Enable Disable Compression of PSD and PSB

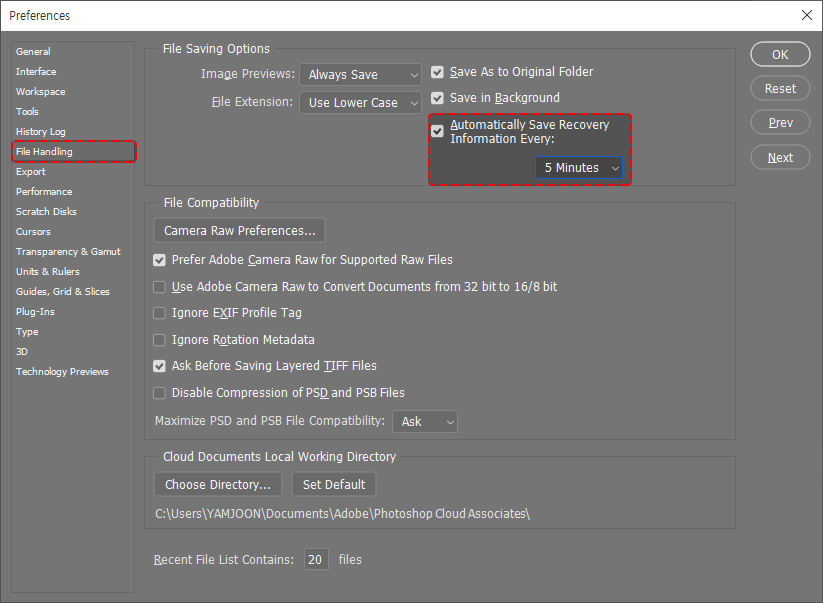(159, 393)
